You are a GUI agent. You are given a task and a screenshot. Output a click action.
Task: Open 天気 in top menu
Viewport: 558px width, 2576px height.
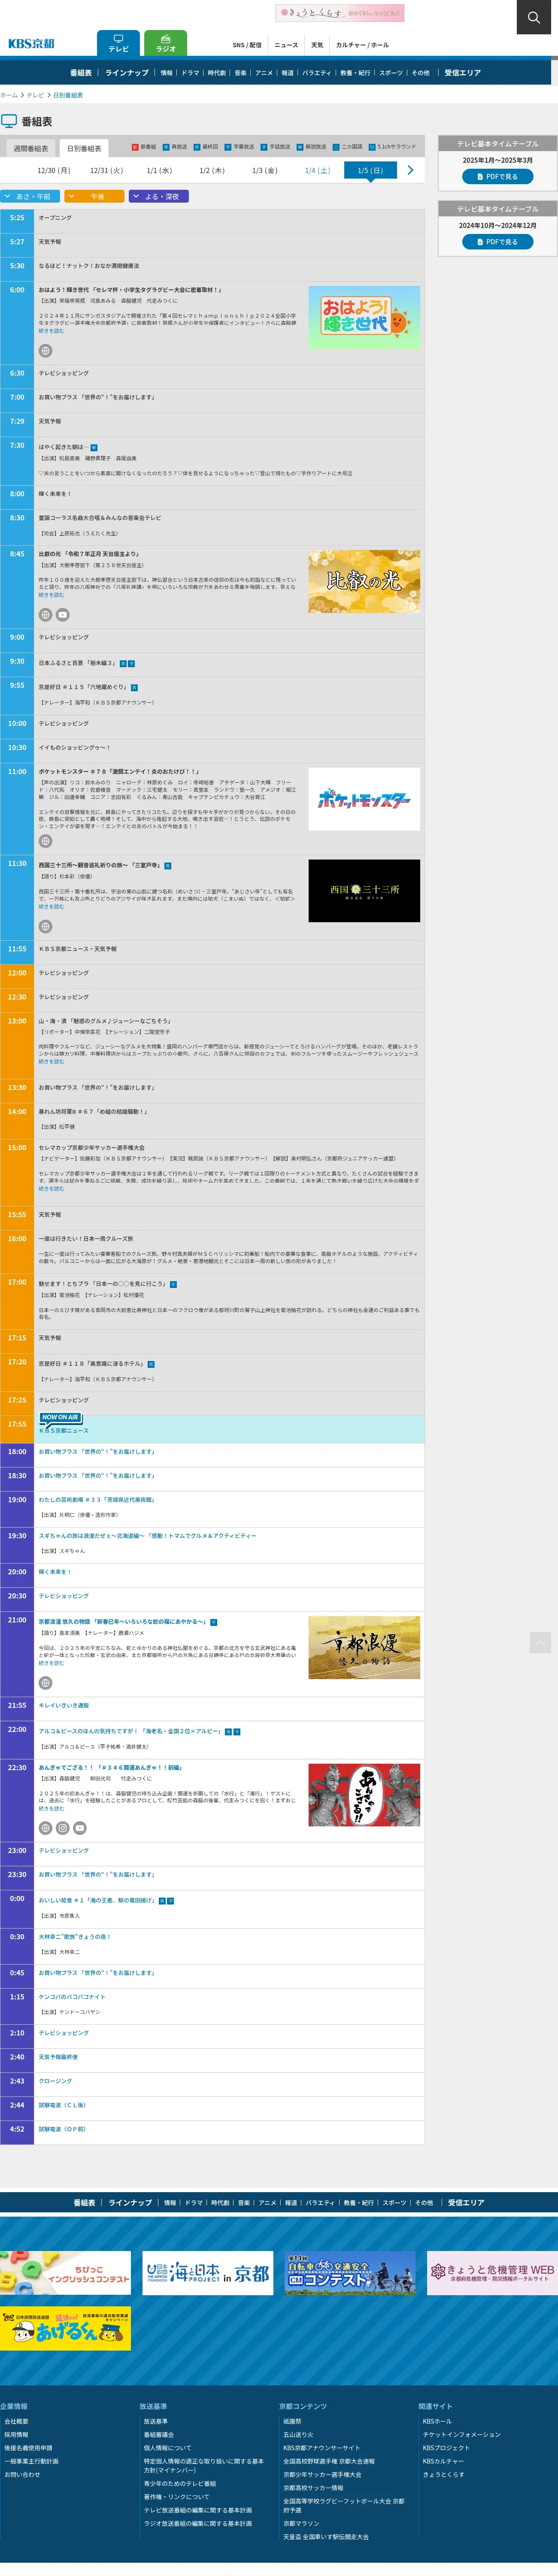317,45
